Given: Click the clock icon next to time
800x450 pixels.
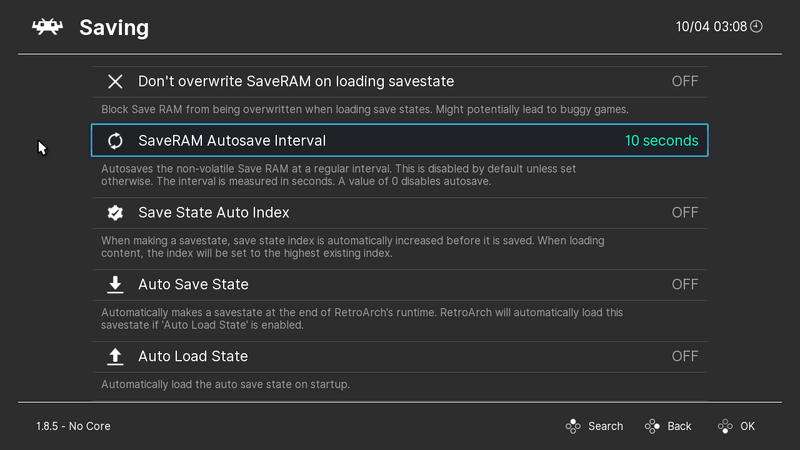Looking at the screenshot, I should click(x=756, y=26).
